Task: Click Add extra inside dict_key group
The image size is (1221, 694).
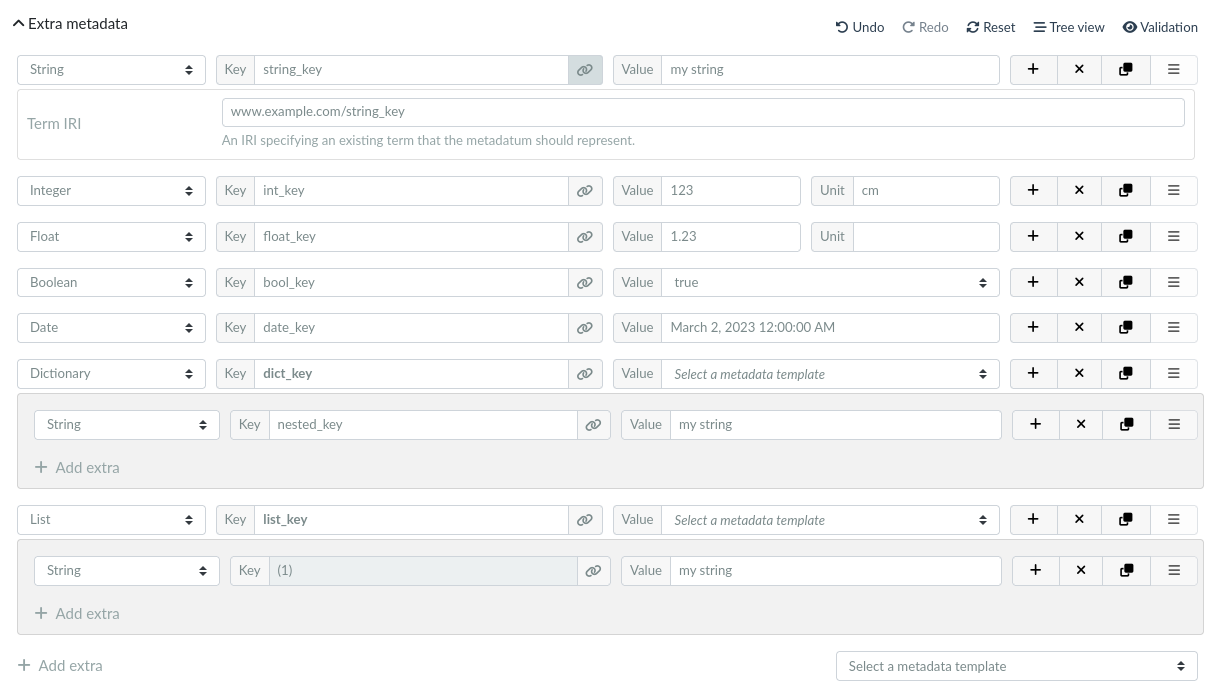Action: [77, 467]
